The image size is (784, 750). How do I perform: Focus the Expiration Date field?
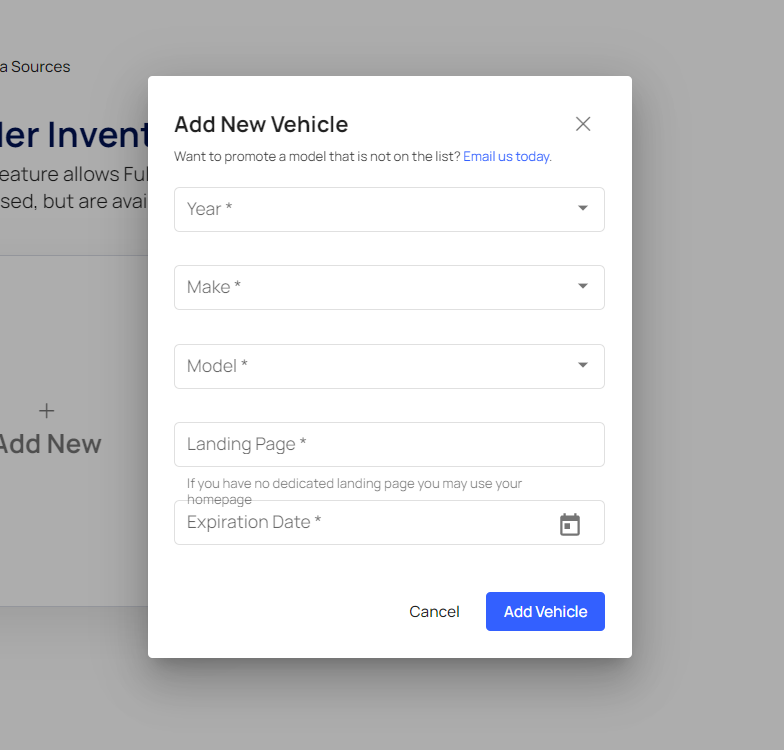[x=360, y=523]
